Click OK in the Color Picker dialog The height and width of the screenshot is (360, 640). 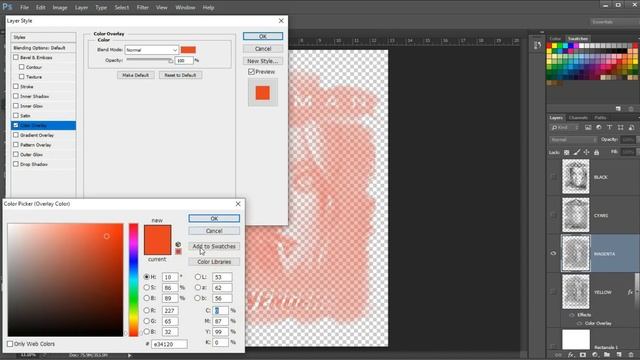[214, 218]
